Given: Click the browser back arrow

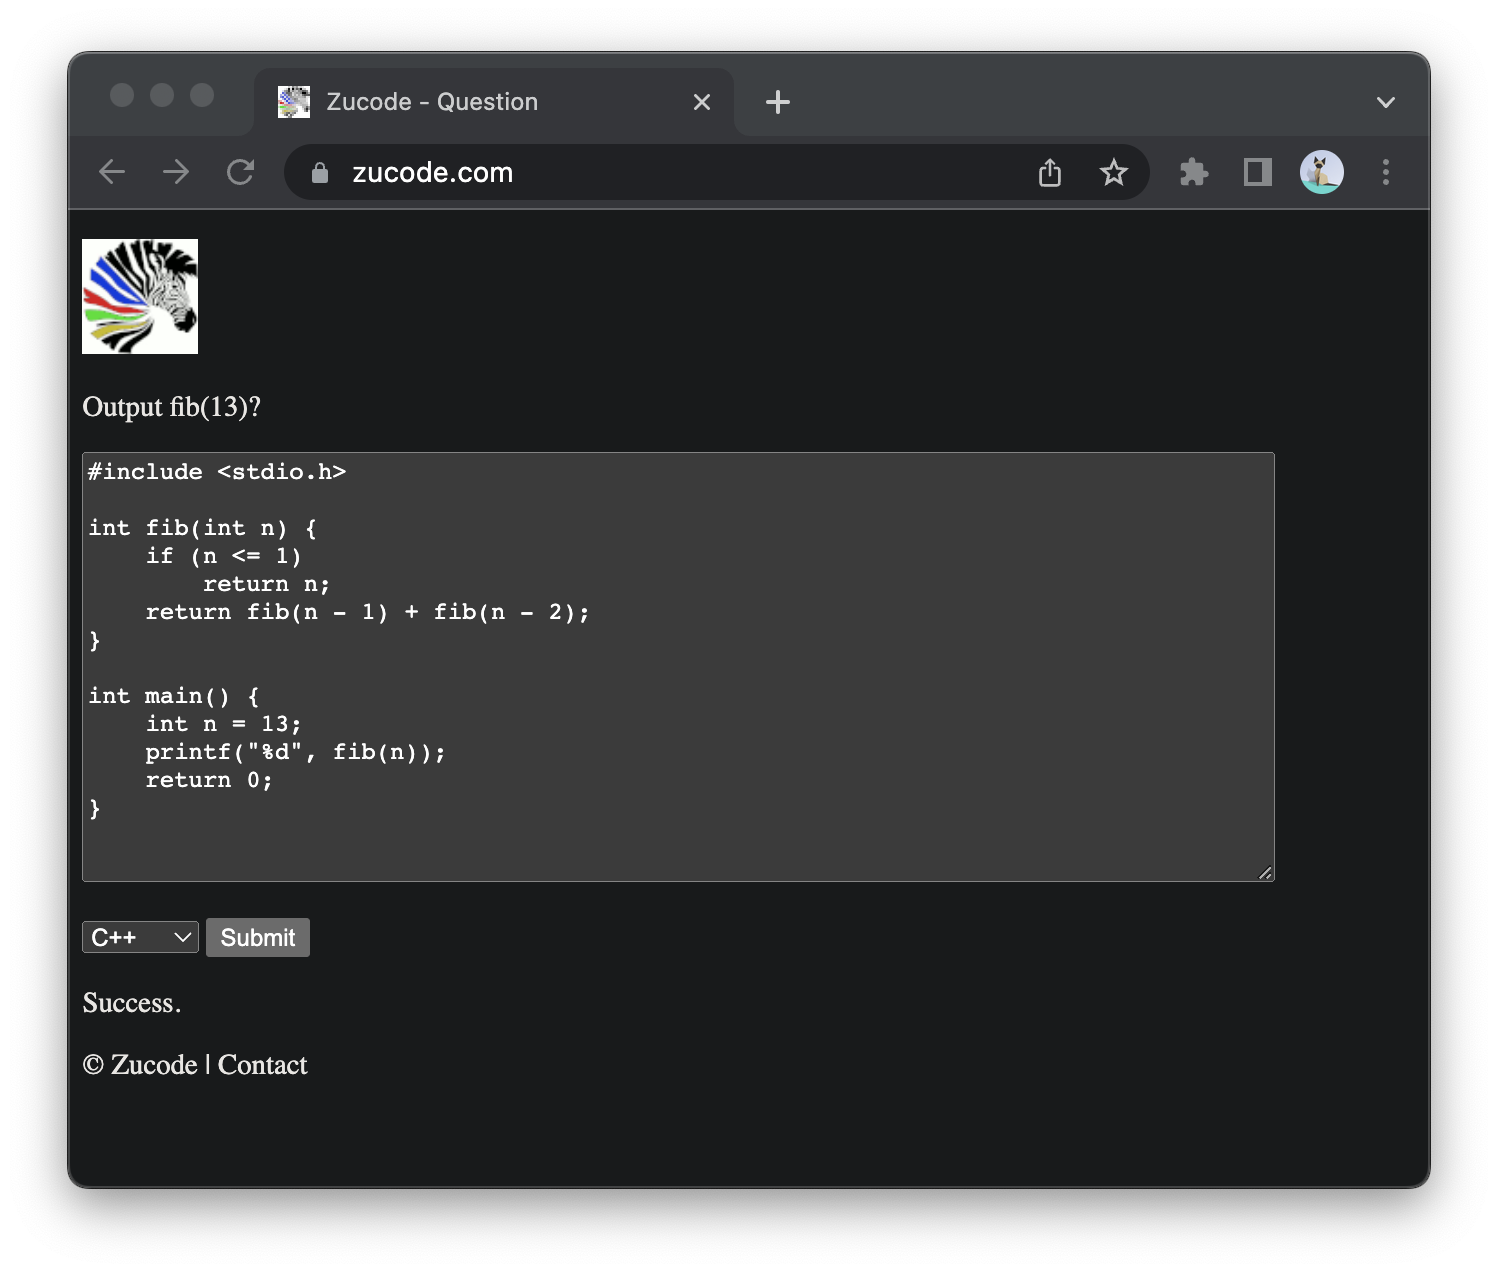Looking at the screenshot, I should point(112,172).
